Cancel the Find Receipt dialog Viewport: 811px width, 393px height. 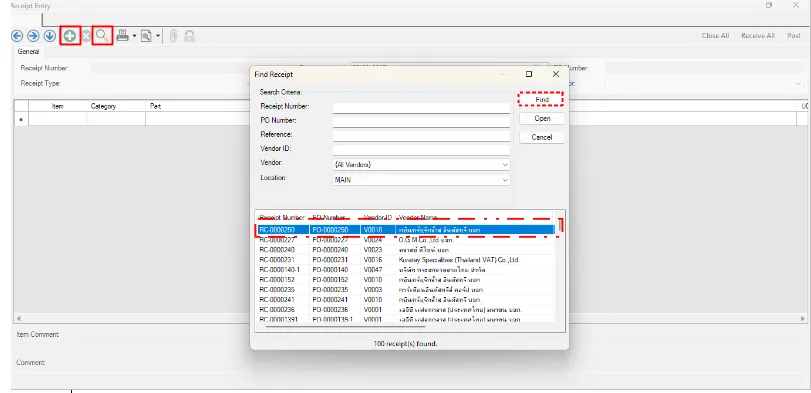point(542,137)
